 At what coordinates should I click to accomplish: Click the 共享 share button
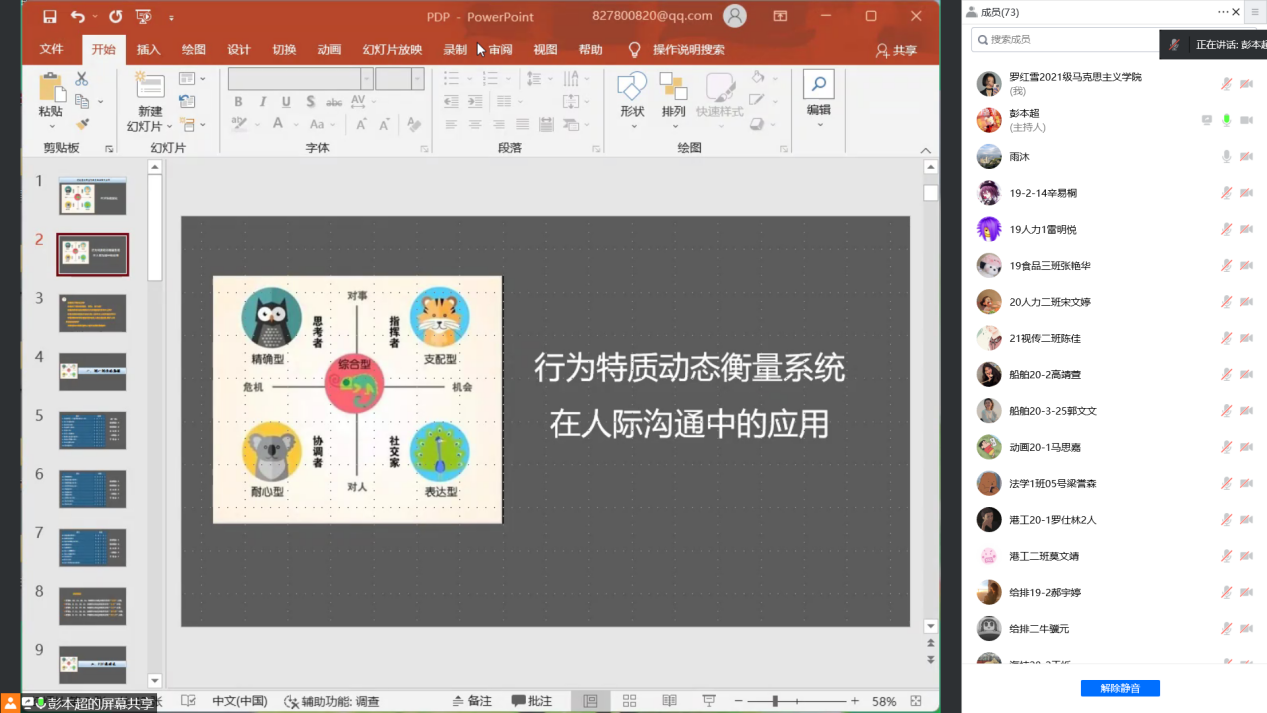pyautogui.click(x=896, y=50)
